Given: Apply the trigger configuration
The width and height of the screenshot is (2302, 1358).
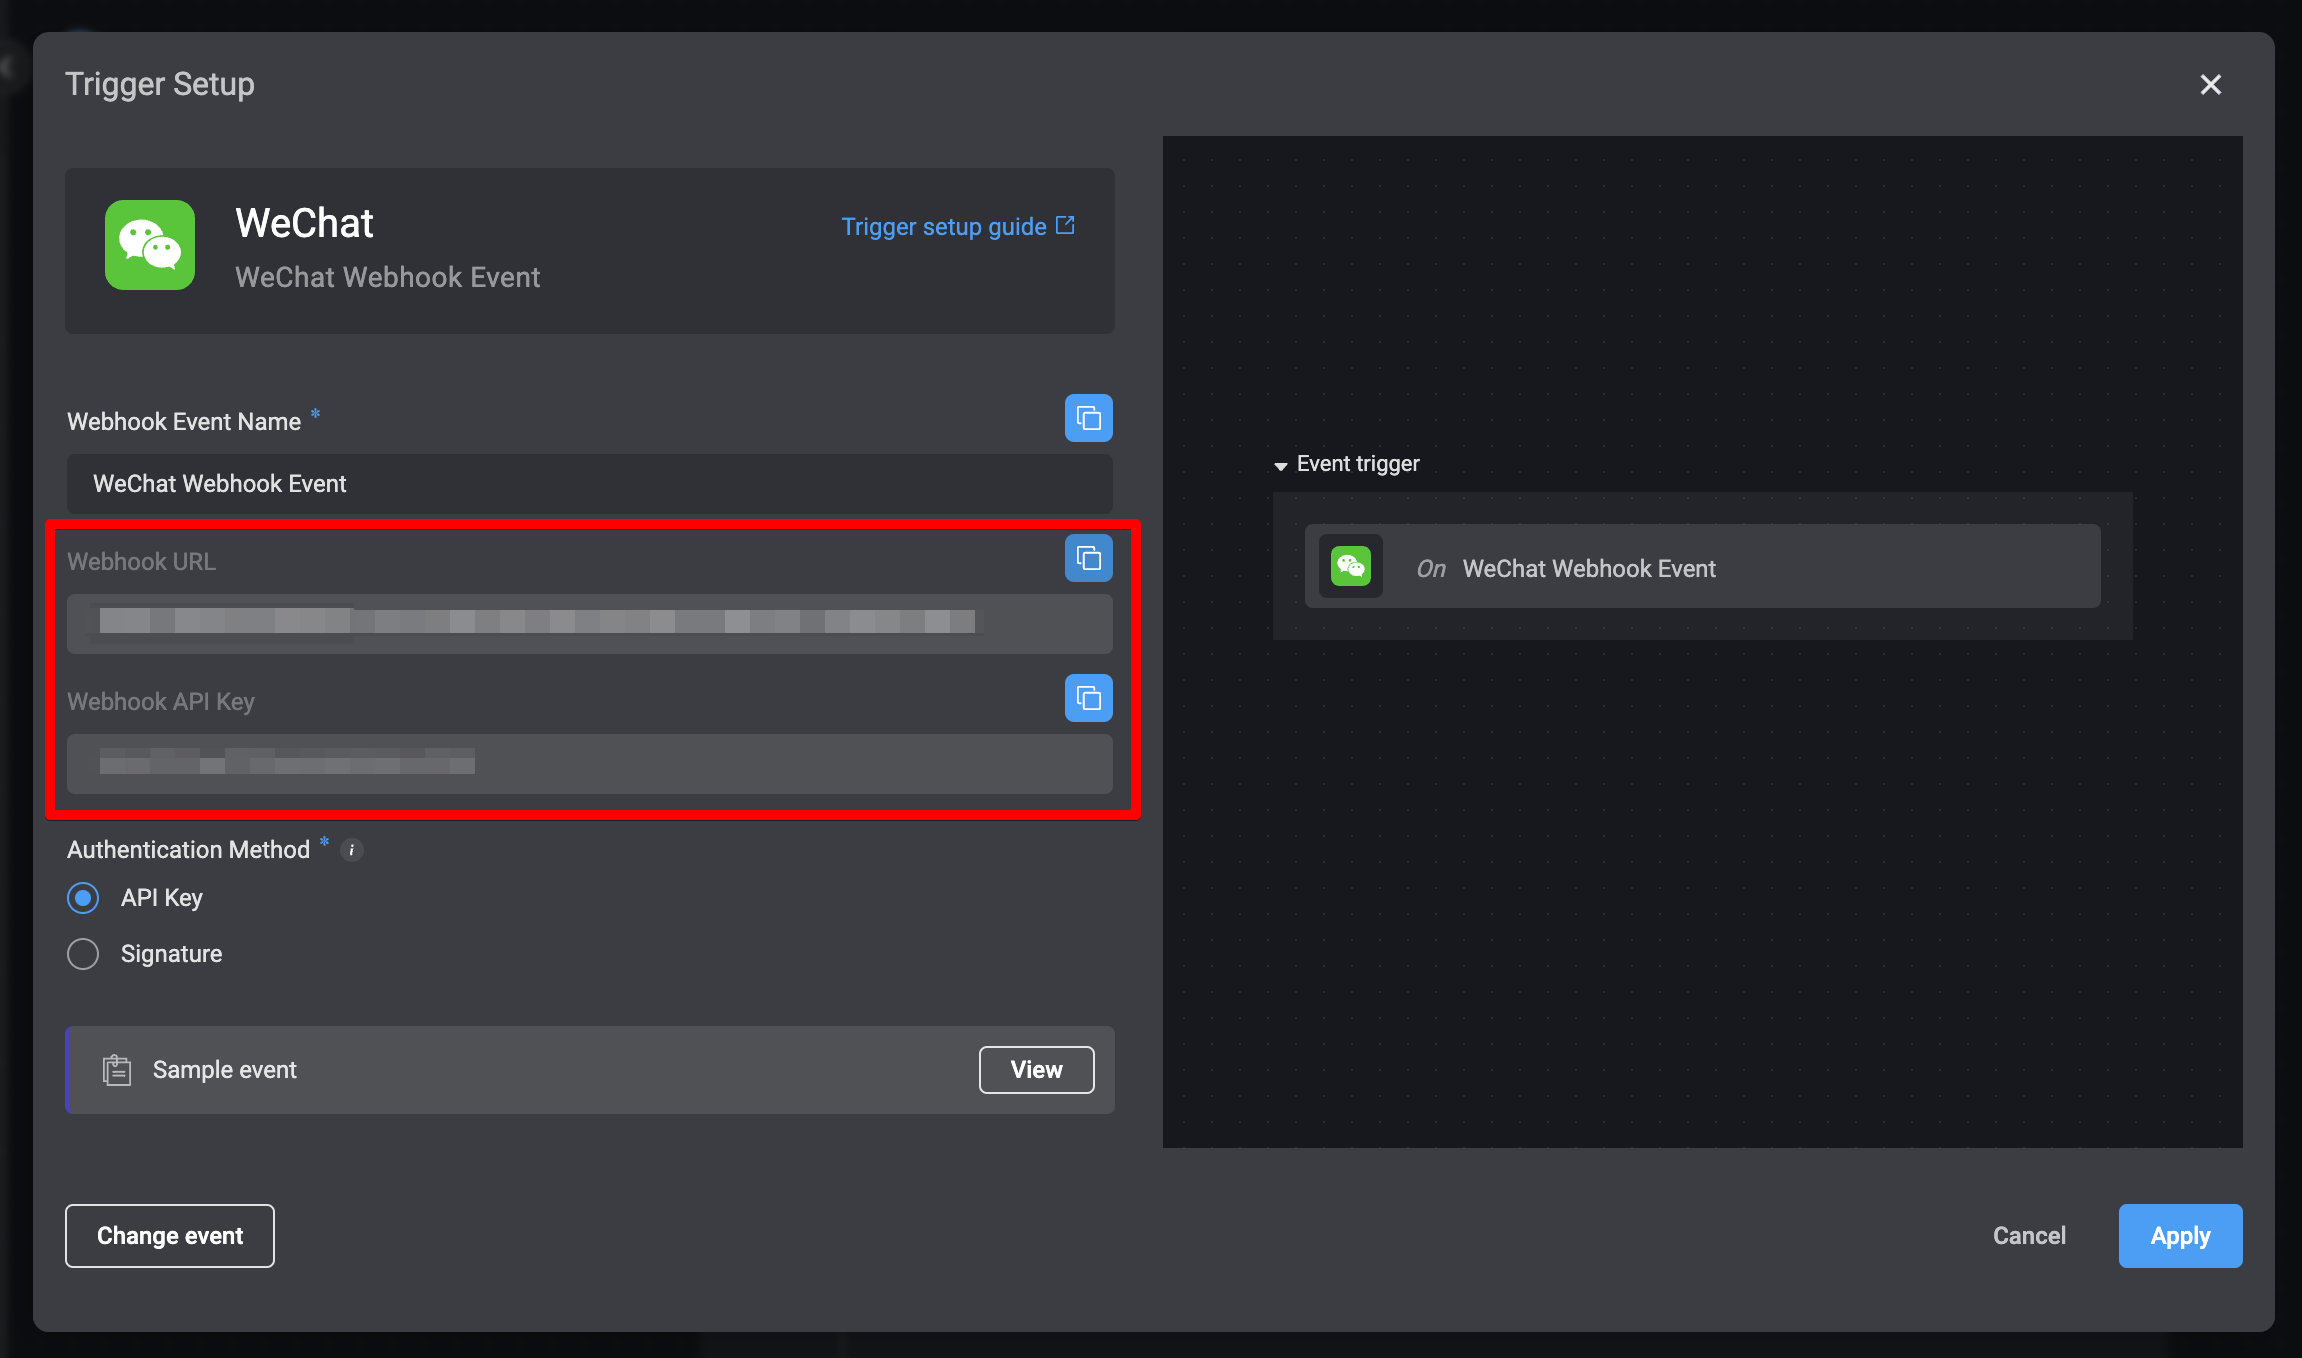Looking at the screenshot, I should (2180, 1236).
